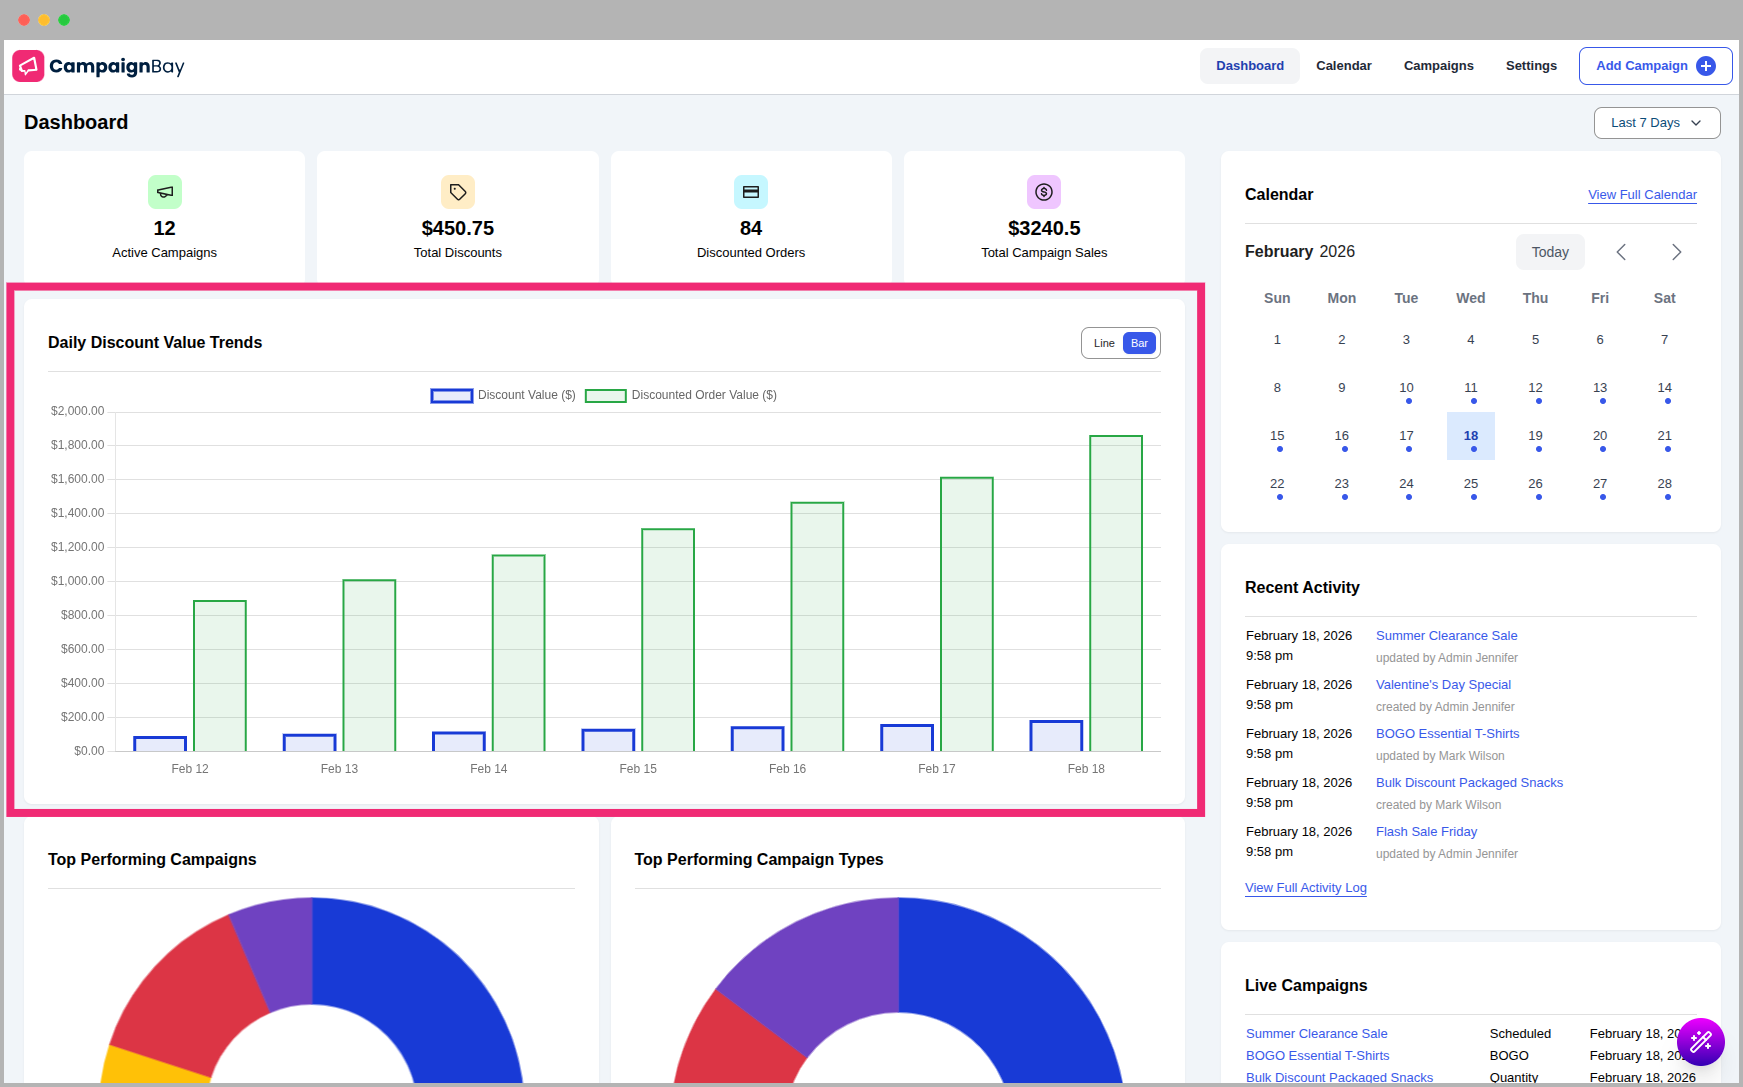Viewport: 1743px width, 1087px height.
Task: Click the CampaignBay megaphone logo icon
Action: tap(28, 66)
